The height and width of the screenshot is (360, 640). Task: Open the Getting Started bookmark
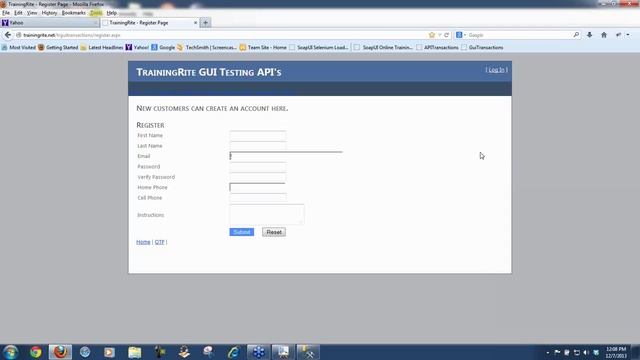pos(58,47)
